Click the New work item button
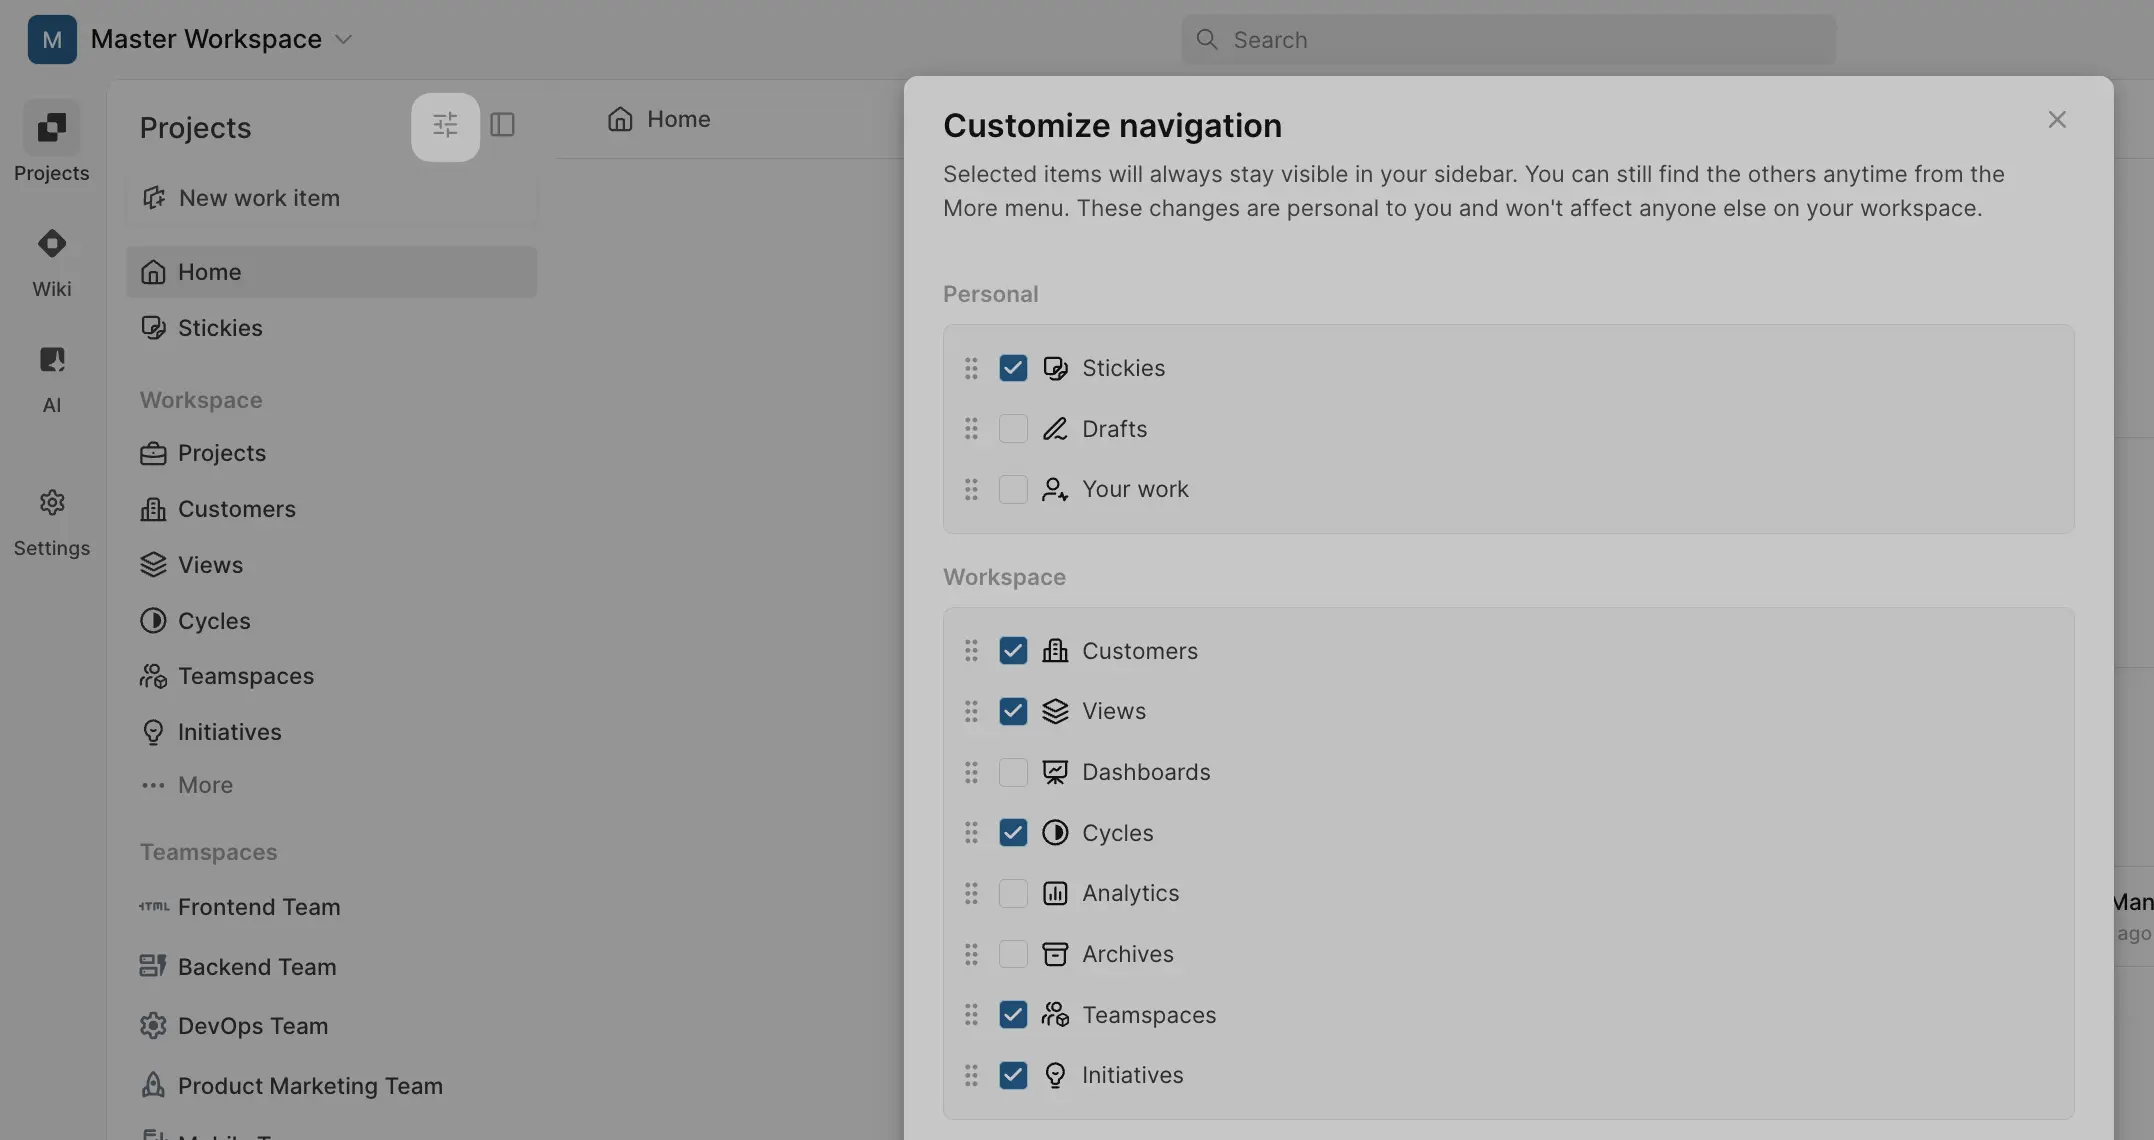The image size is (2154, 1140). point(259,197)
